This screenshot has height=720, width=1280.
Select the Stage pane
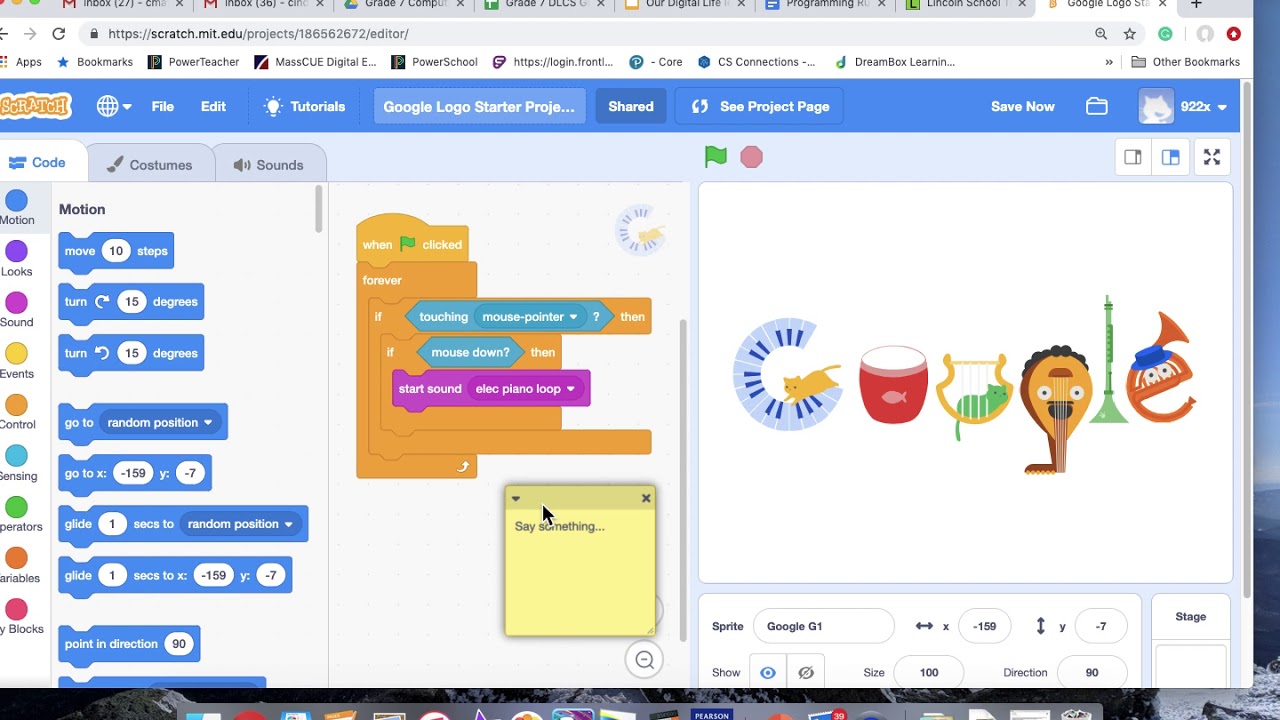point(1191,640)
